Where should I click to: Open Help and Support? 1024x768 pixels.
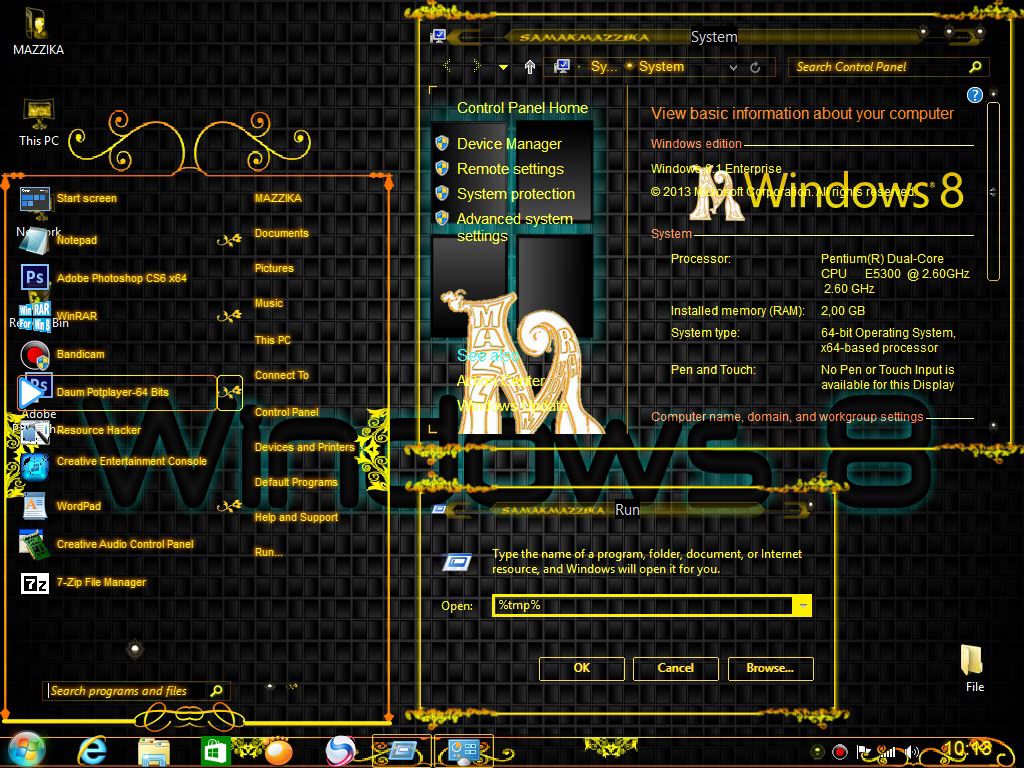[296, 517]
